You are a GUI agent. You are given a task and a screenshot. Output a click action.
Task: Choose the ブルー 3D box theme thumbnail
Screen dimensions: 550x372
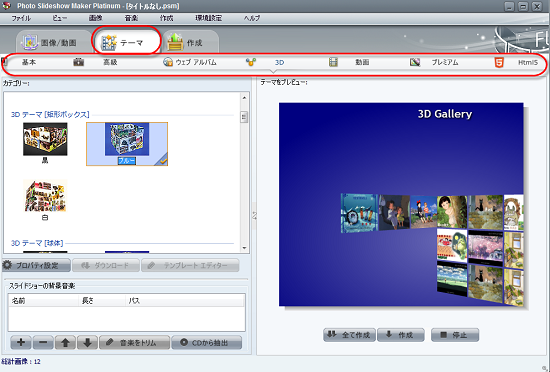click(x=127, y=139)
